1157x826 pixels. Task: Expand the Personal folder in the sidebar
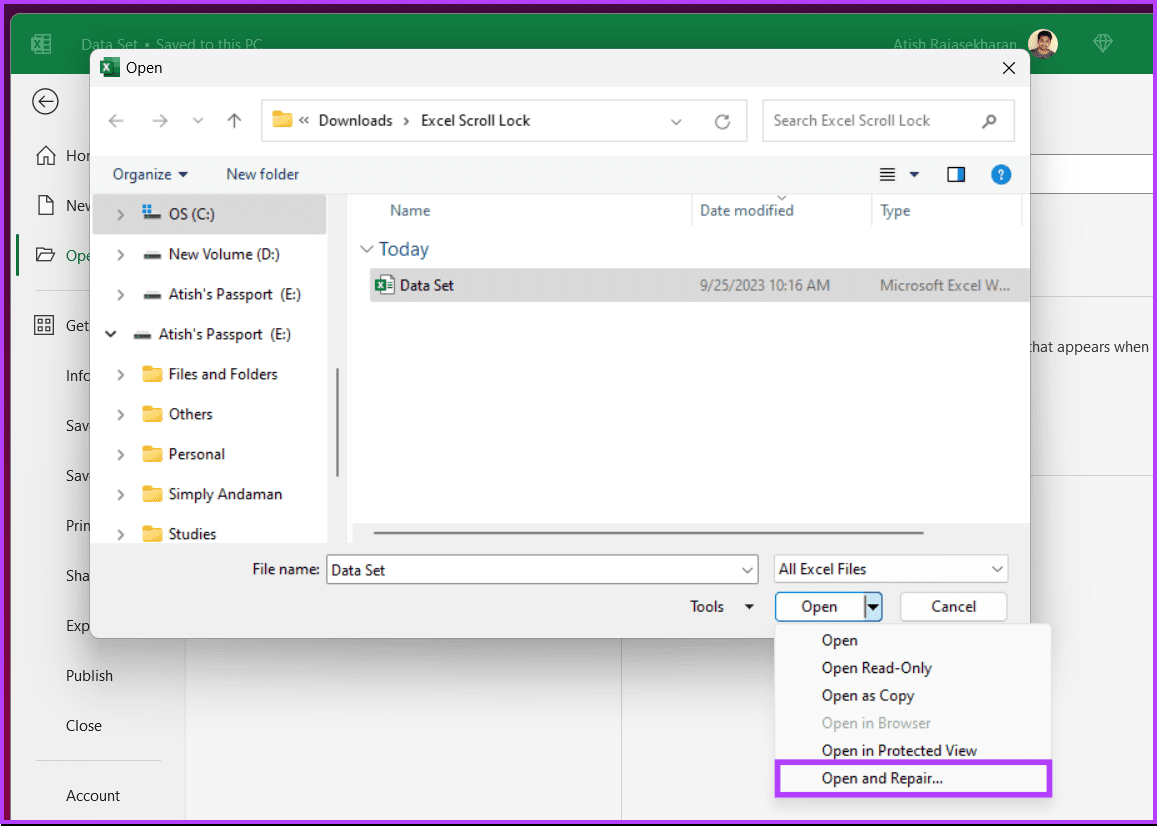click(119, 453)
